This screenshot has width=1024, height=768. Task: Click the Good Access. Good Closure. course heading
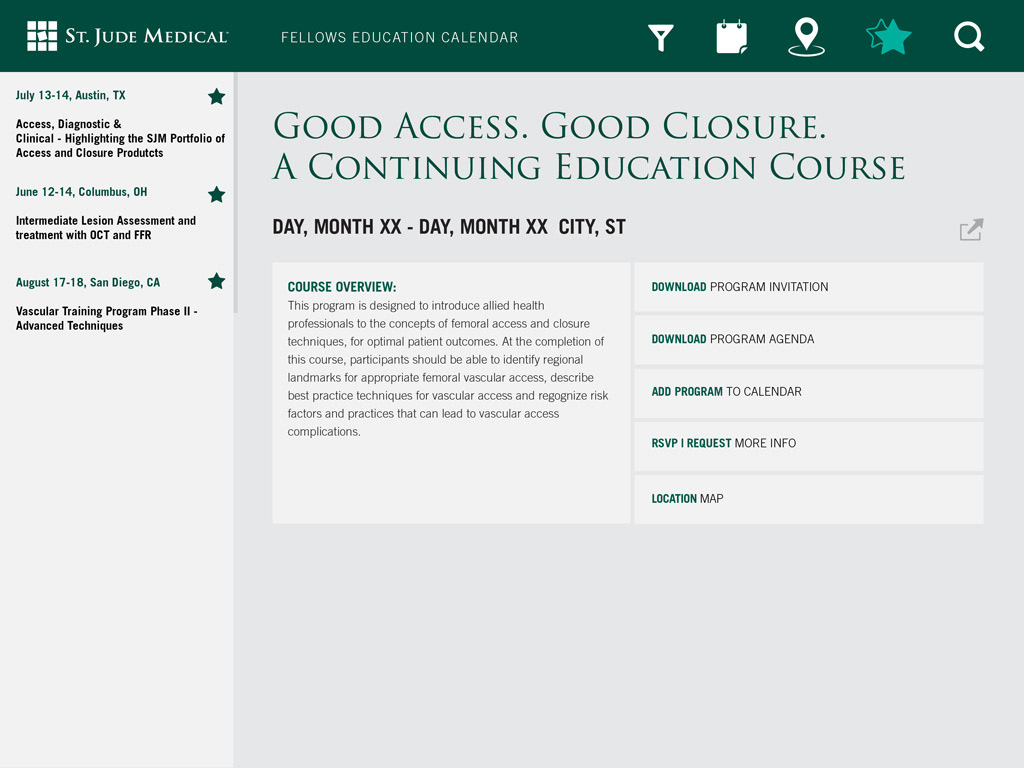tap(588, 146)
